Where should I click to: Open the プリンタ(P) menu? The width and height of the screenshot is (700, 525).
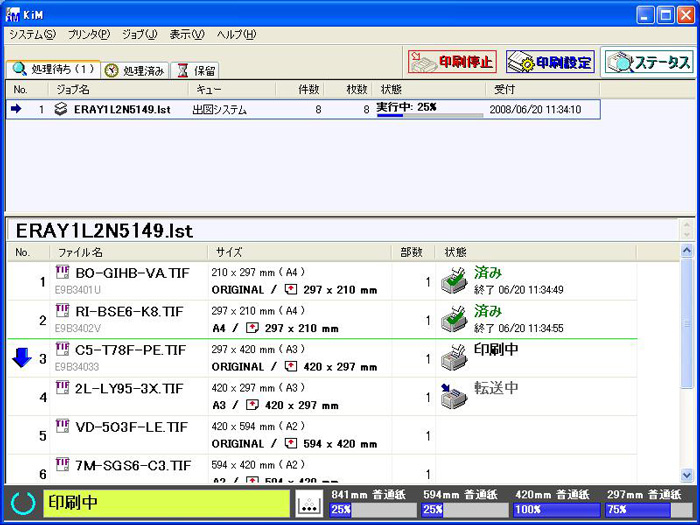[x=89, y=34]
